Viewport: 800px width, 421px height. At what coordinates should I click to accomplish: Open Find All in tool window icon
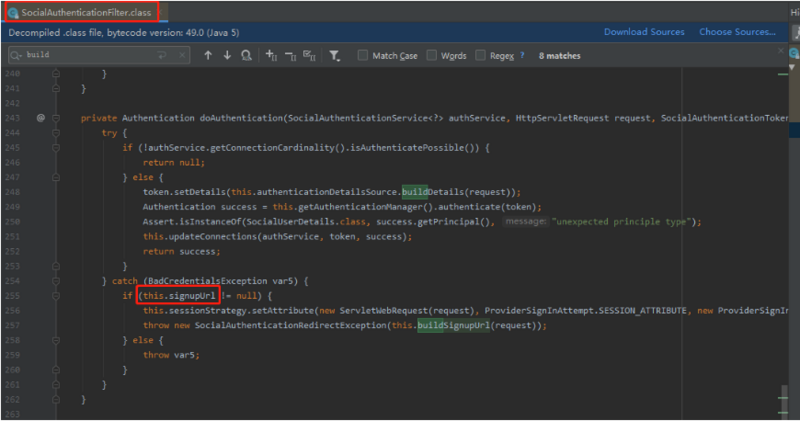(x=246, y=55)
